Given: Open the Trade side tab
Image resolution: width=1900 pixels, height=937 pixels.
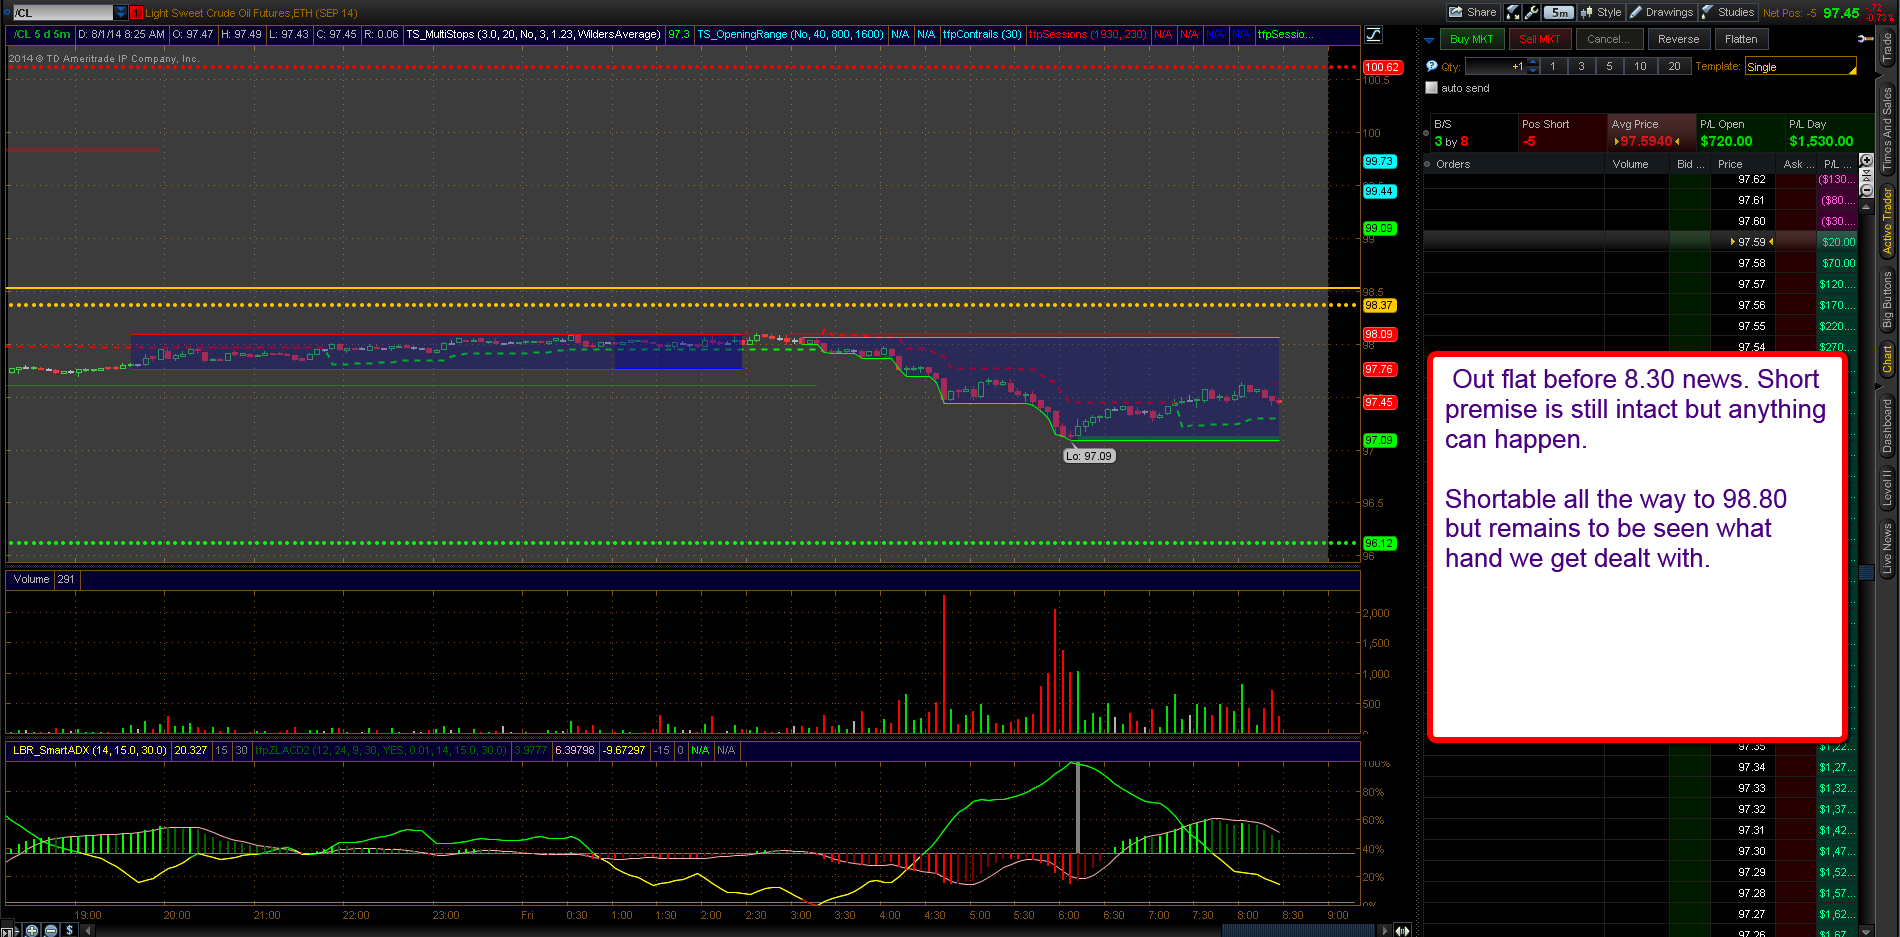Looking at the screenshot, I should 1887,47.
